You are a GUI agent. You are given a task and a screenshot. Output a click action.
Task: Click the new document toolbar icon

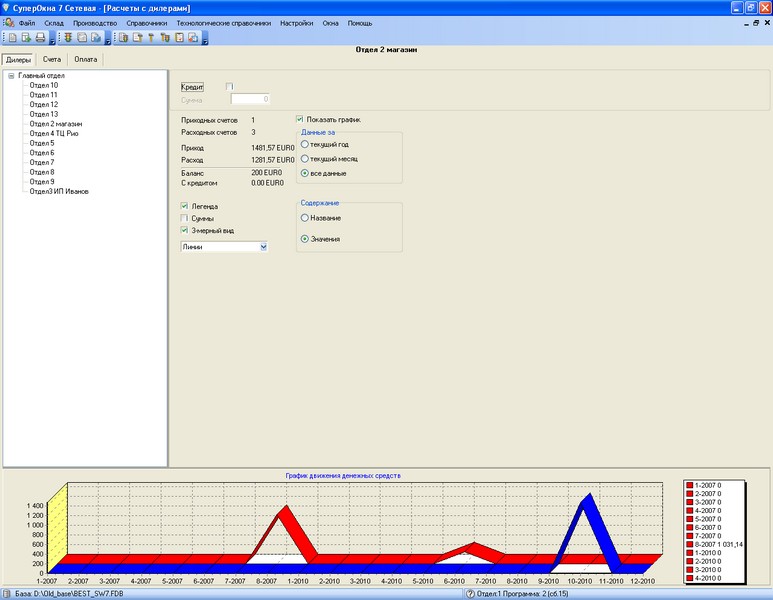click(x=13, y=37)
